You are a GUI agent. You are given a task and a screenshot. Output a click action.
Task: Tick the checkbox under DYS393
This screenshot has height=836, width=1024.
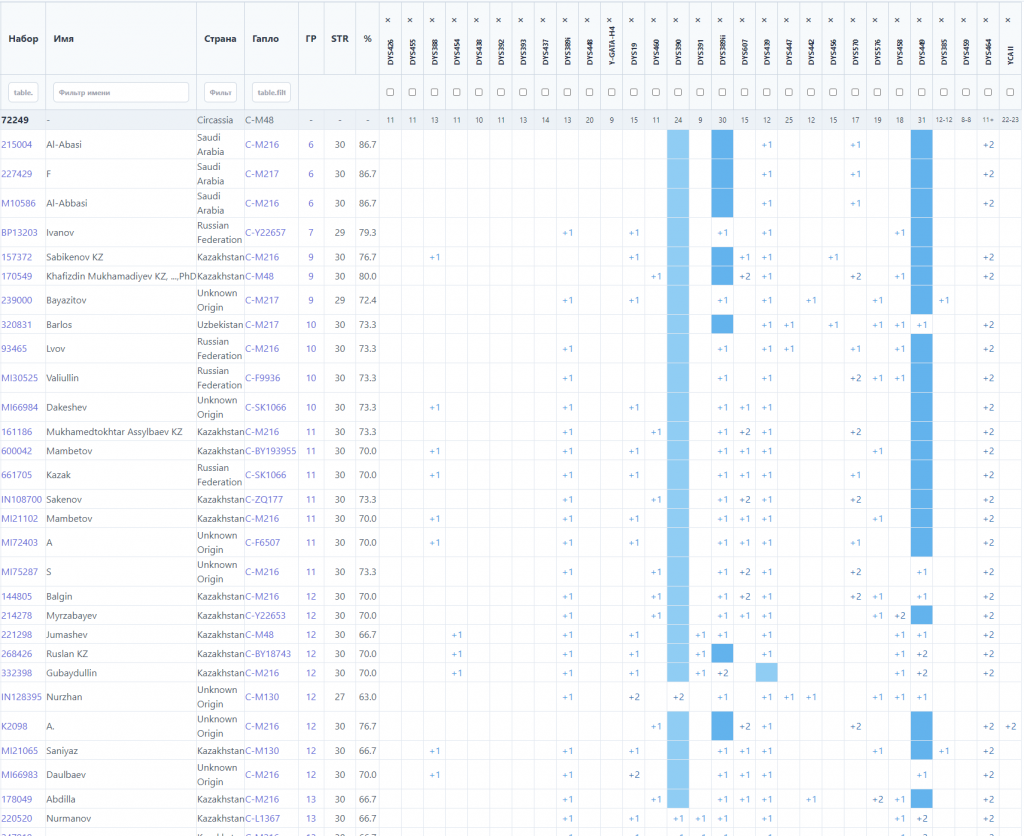click(x=523, y=92)
